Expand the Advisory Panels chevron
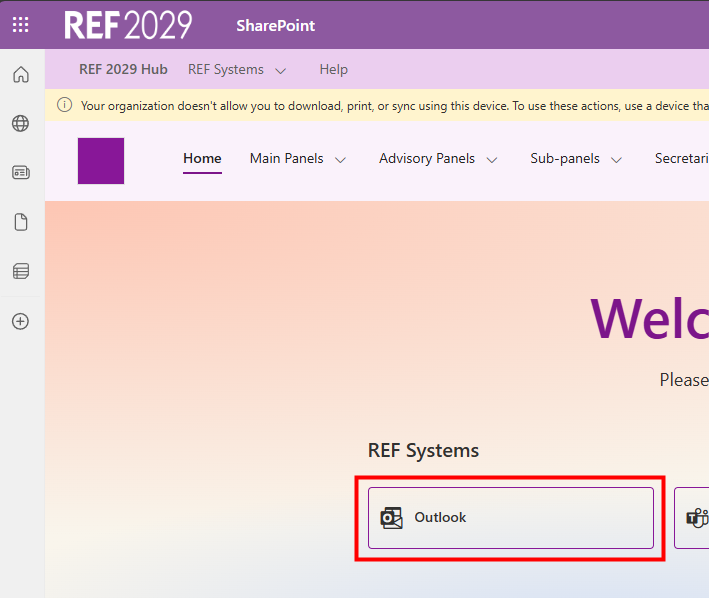Screen dimensions: 709x598 click(x=492, y=160)
